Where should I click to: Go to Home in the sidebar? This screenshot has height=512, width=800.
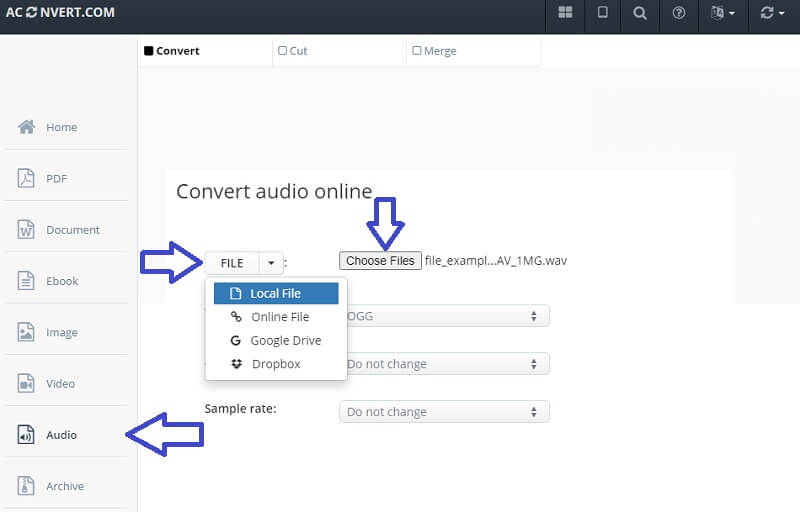click(61, 127)
